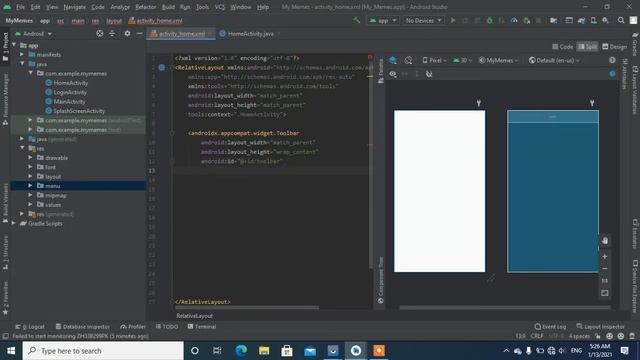Zoom in with plus button in preview
The image size is (640, 360).
tap(605, 256)
